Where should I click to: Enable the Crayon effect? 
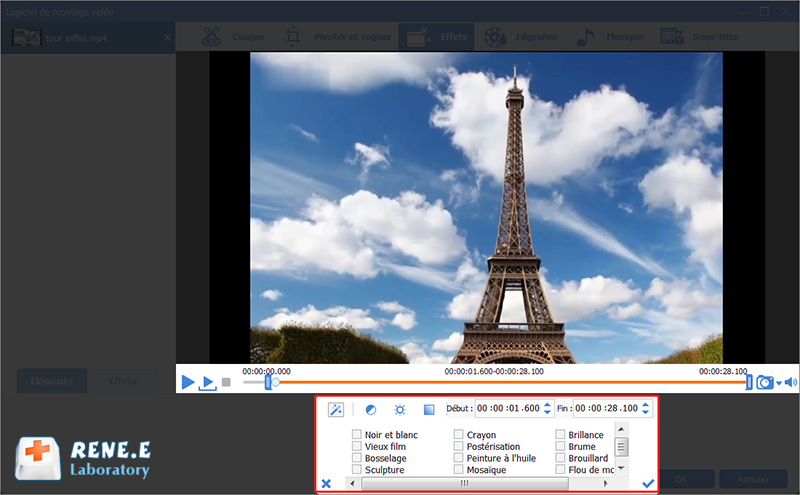458,434
